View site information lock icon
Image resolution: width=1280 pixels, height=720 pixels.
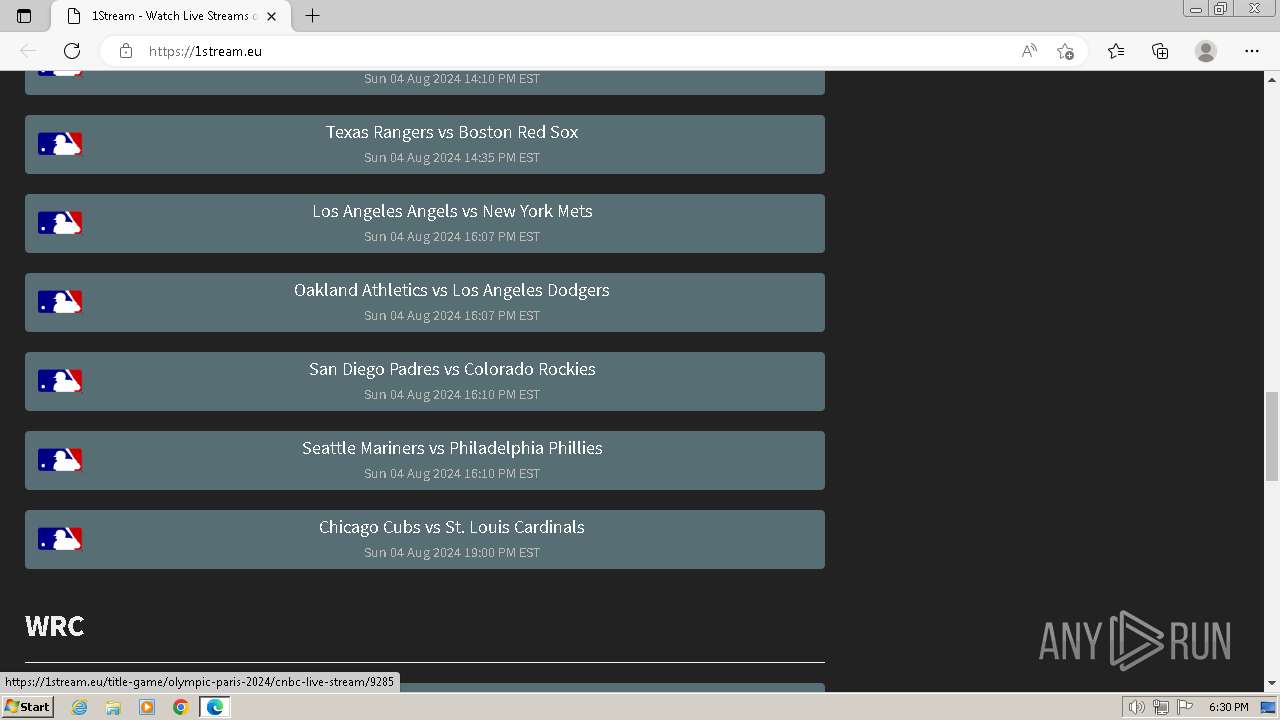coord(126,51)
